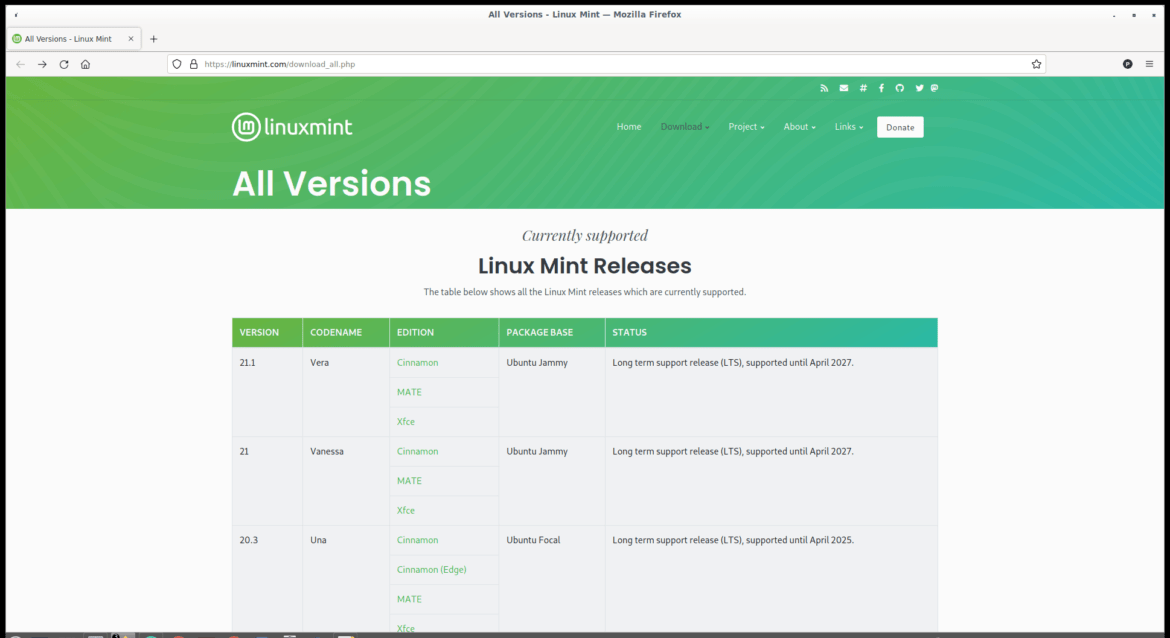Expand the Links navigation dropdown
Image resolution: width=1170 pixels, height=638 pixels.
click(848, 126)
